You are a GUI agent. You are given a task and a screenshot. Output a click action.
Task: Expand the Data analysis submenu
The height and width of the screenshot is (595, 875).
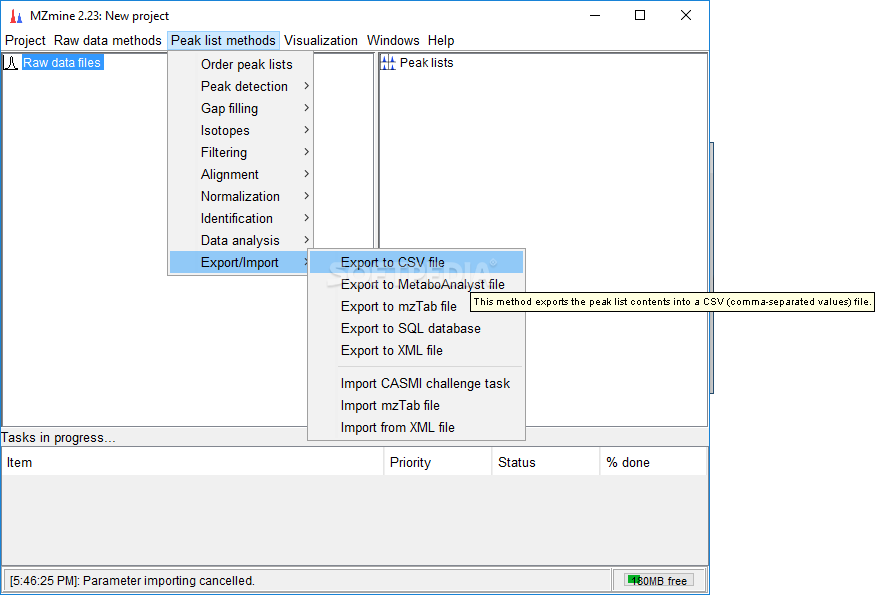click(x=241, y=241)
